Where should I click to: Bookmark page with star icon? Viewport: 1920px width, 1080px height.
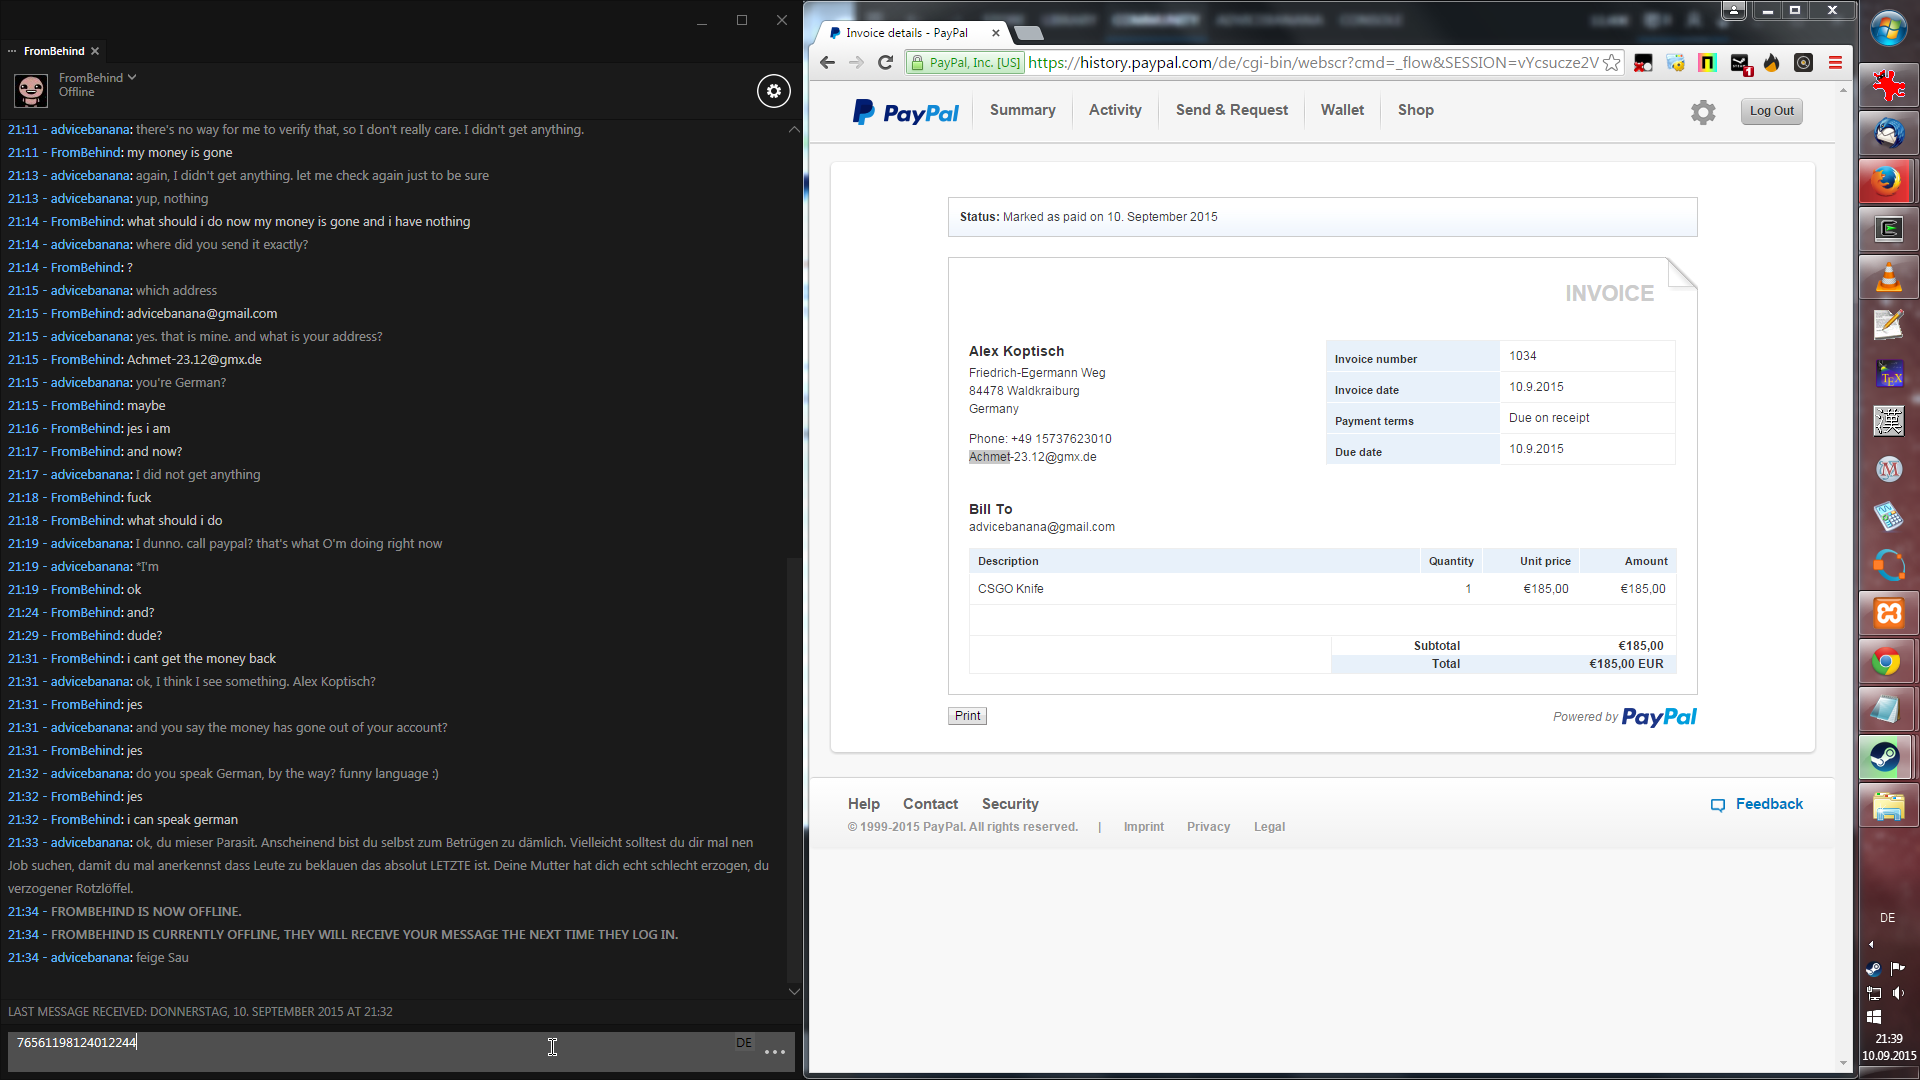coord(1611,63)
